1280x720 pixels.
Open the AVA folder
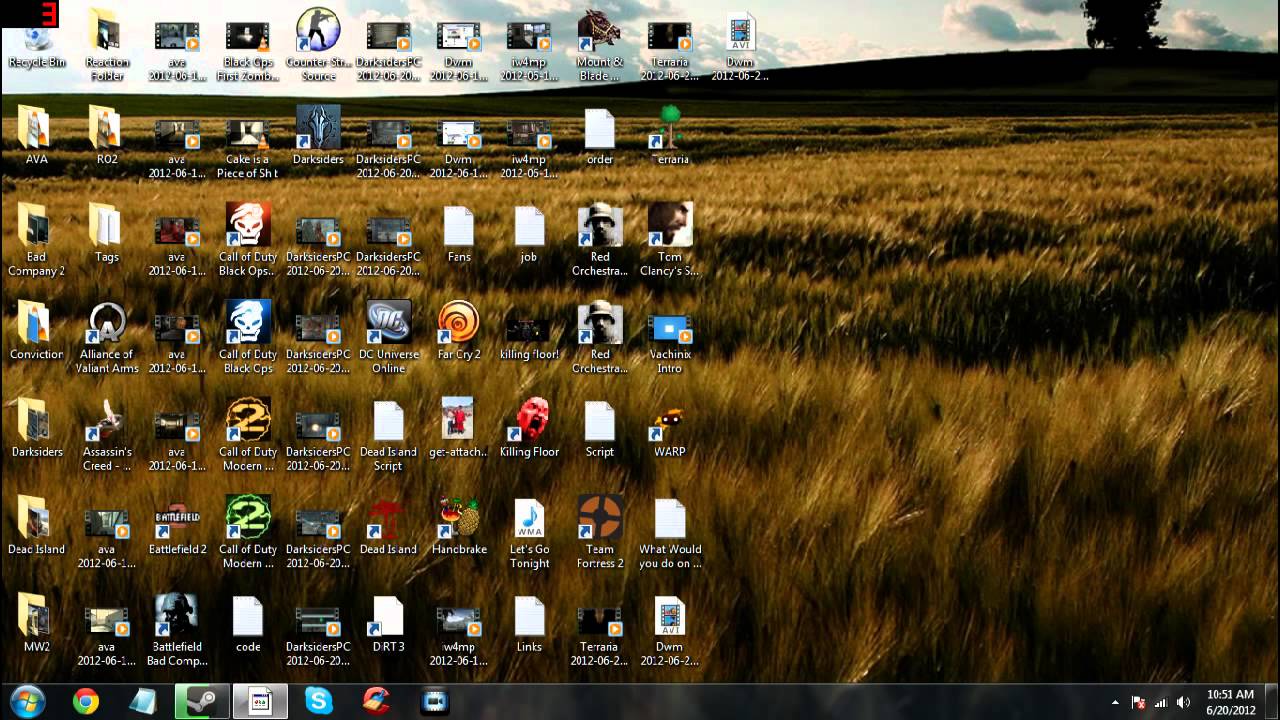36,136
